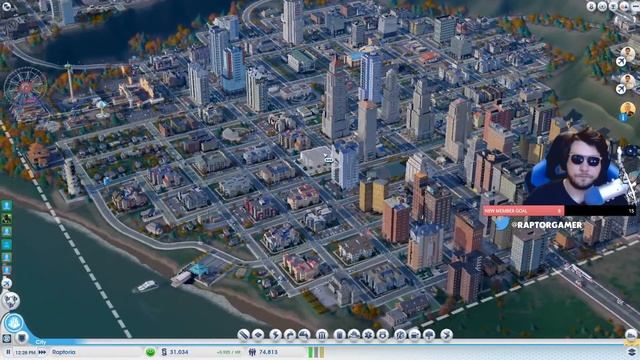Viewport: 640px width, 360px height.
Task: Open the Power lightning-bolt menu
Action: click(276, 335)
